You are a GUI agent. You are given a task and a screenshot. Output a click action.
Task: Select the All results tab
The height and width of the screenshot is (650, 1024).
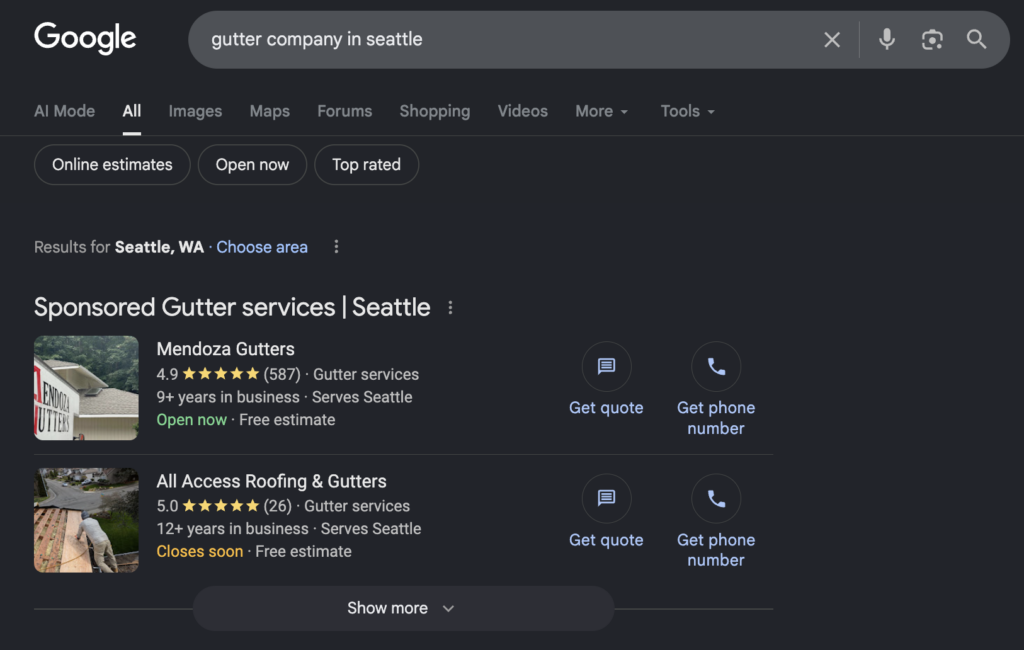click(x=131, y=111)
